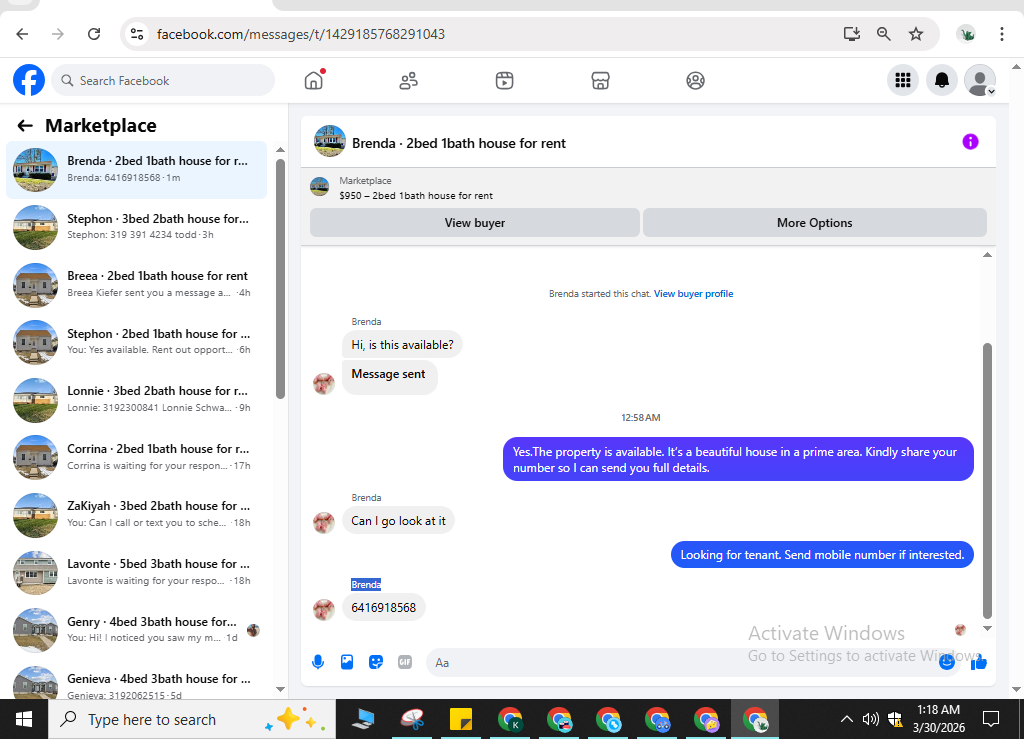Open the Groups icon in top navigation
1024x739 pixels.
[x=696, y=81]
